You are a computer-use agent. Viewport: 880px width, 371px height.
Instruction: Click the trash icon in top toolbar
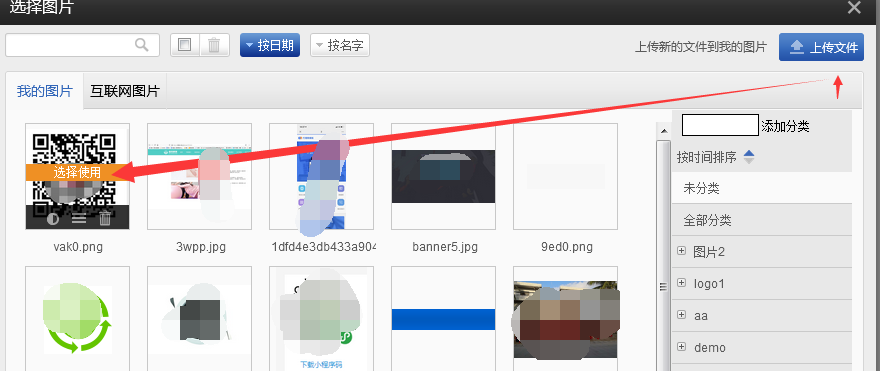pos(214,45)
